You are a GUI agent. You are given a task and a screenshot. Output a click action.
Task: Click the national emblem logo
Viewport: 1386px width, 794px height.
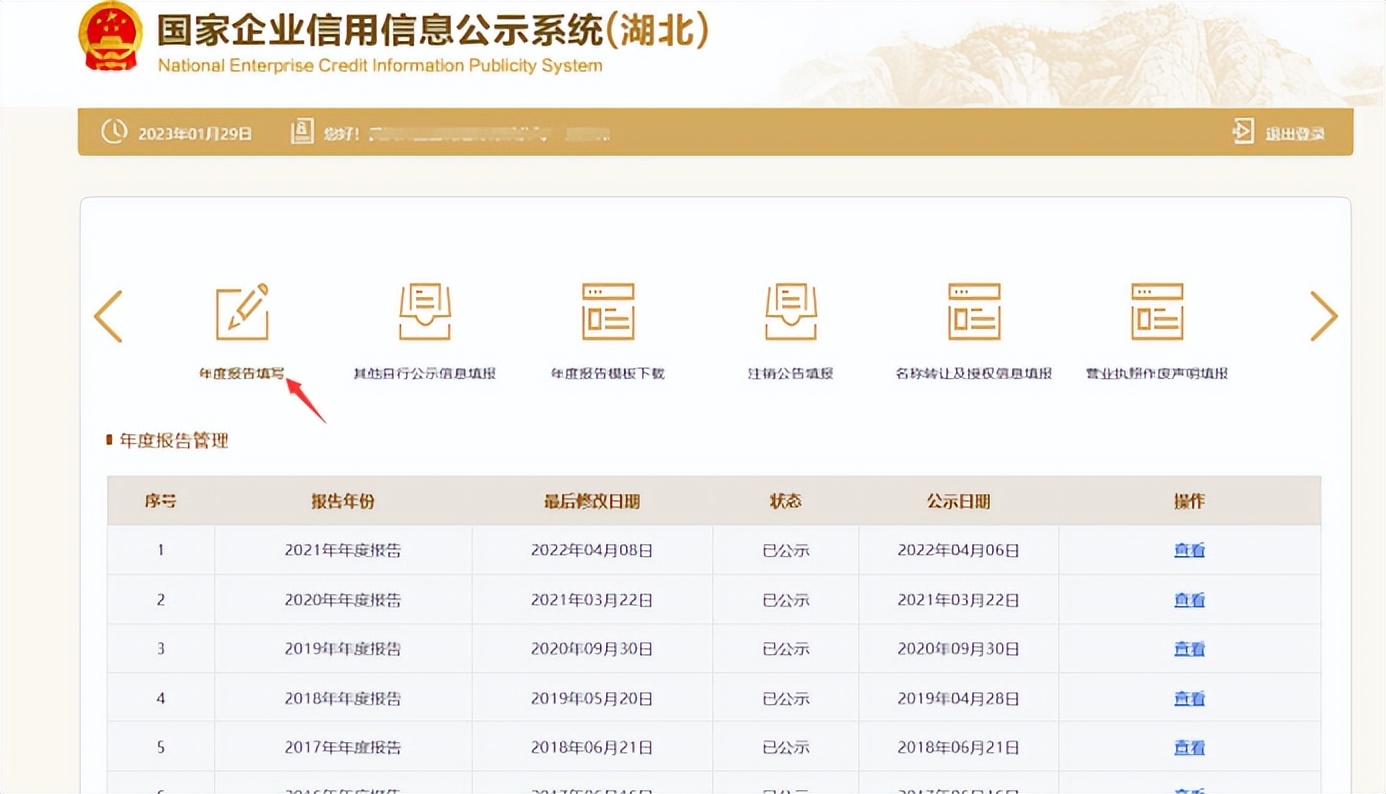(110, 38)
